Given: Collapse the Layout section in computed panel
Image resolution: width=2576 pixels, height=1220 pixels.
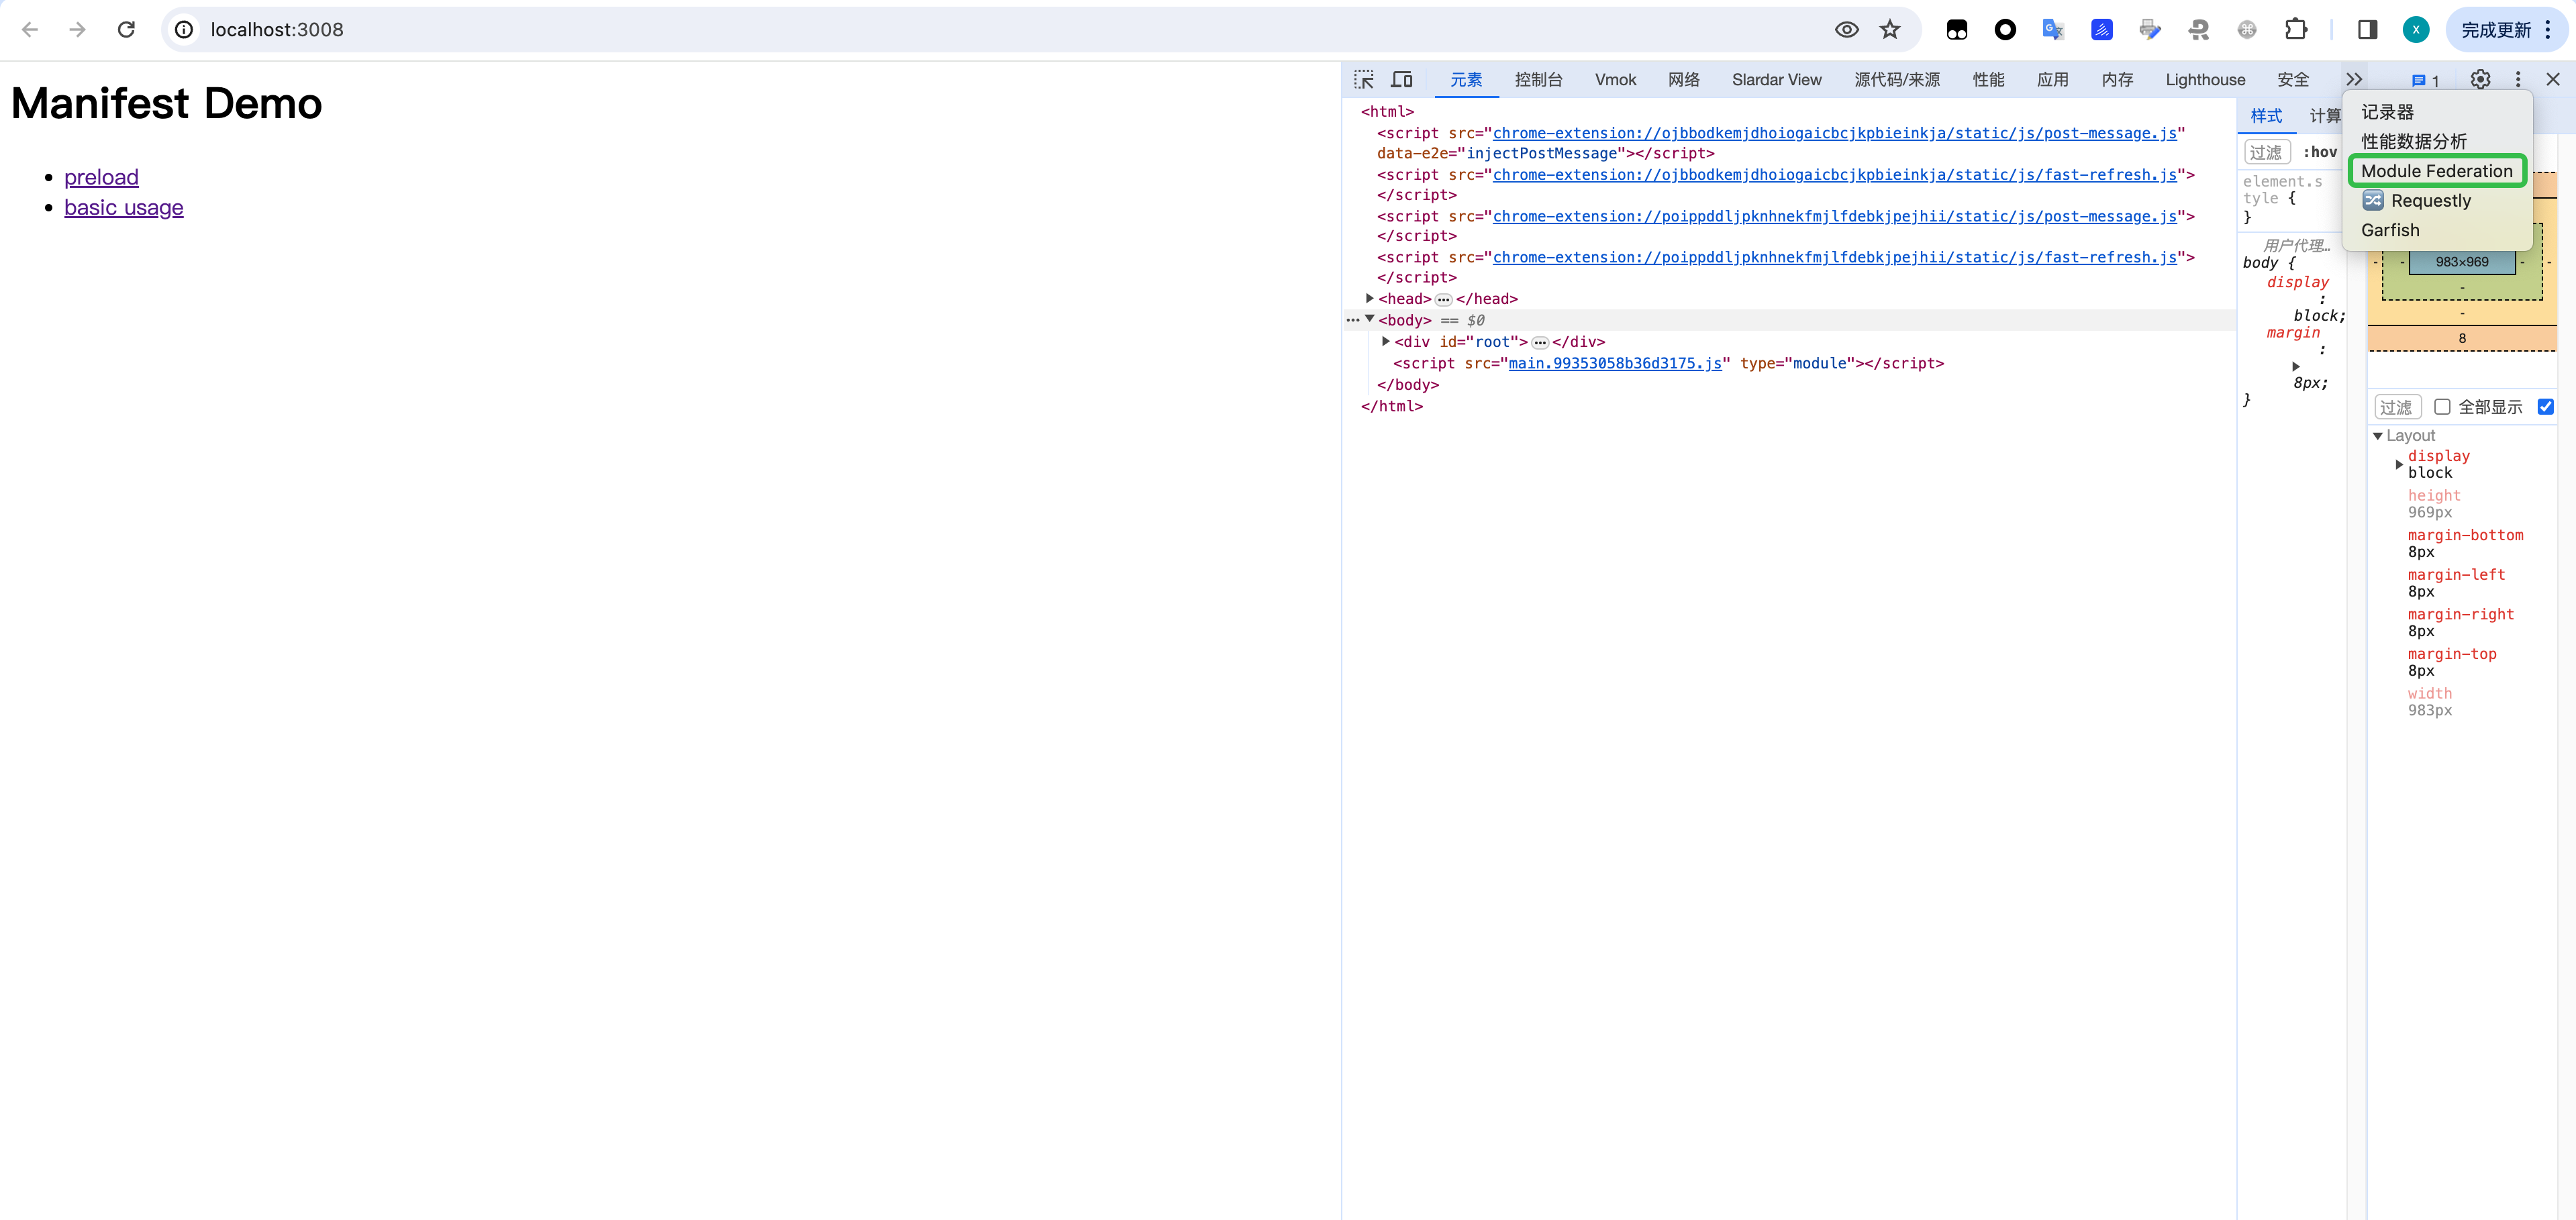Looking at the screenshot, I should coord(2378,436).
